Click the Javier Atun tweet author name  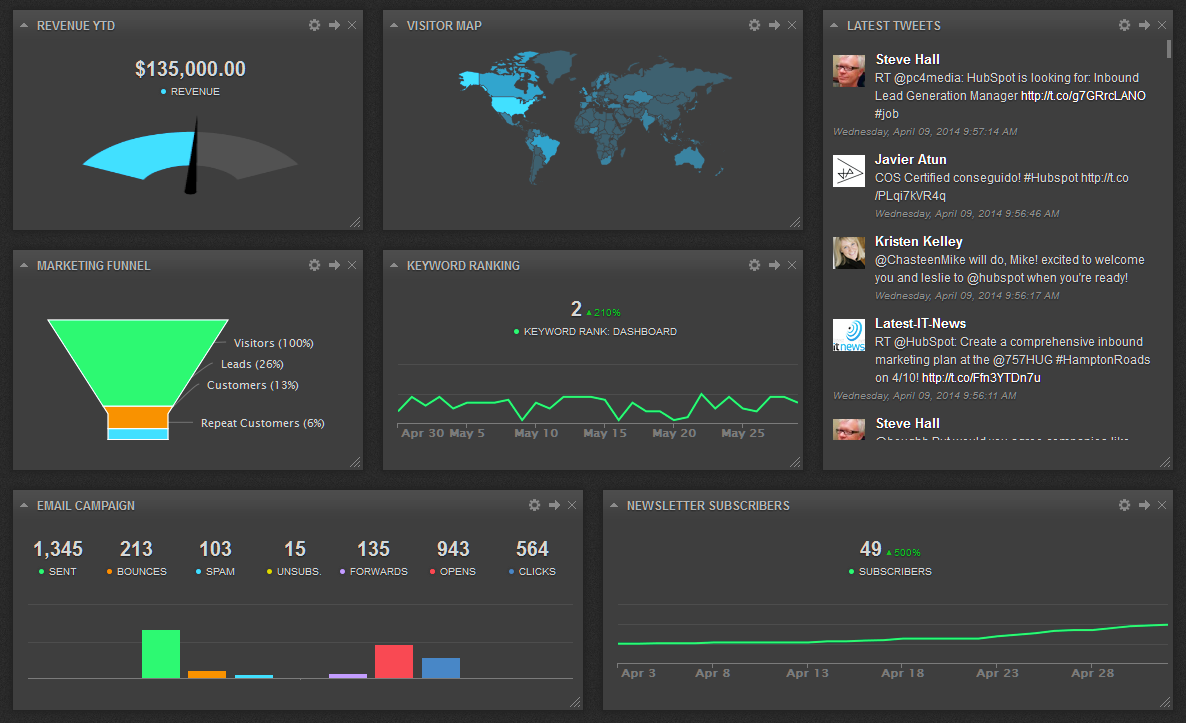[x=911, y=160]
